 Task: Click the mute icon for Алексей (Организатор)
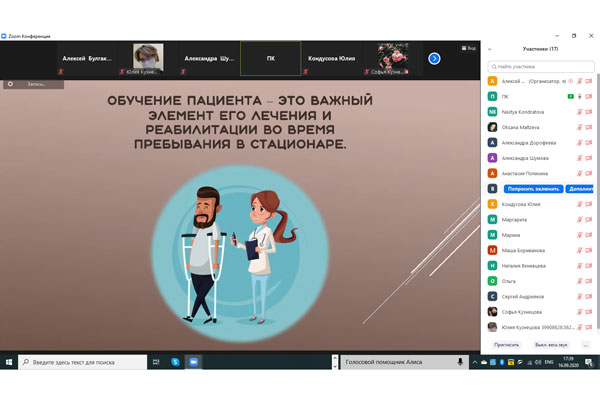(x=580, y=81)
